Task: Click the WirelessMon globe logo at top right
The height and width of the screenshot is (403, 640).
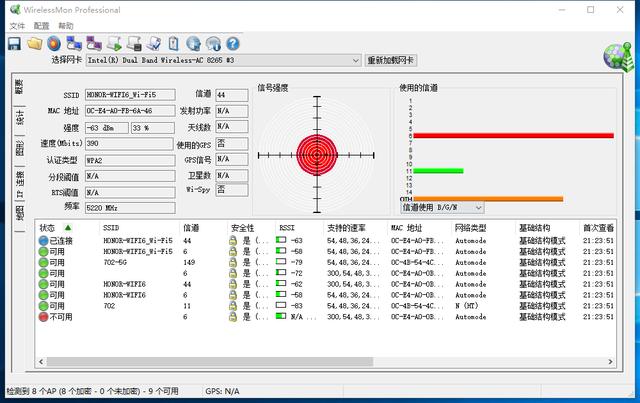Action: tap(618, 56)
